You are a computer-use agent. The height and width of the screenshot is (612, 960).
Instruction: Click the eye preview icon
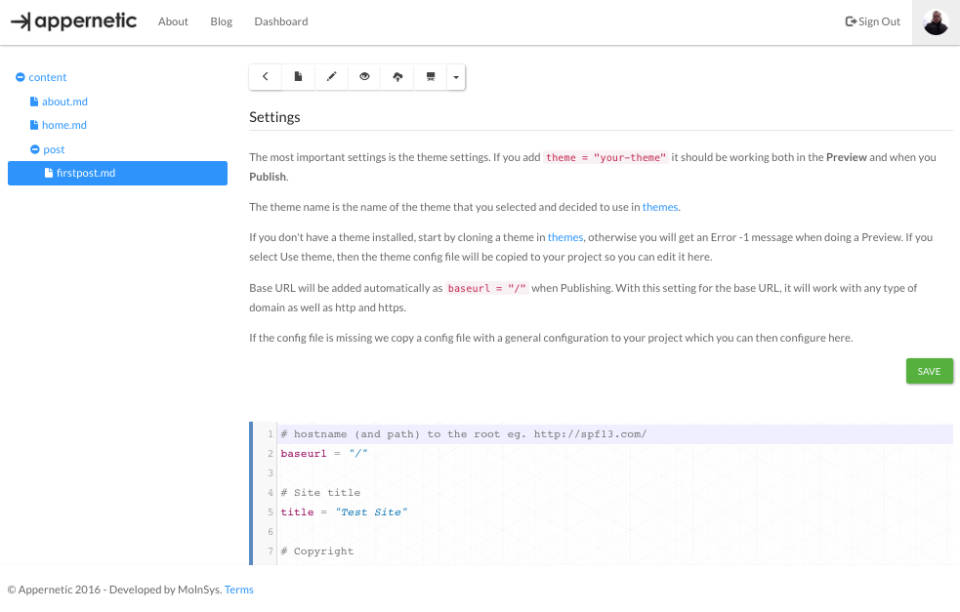(364, 77)
